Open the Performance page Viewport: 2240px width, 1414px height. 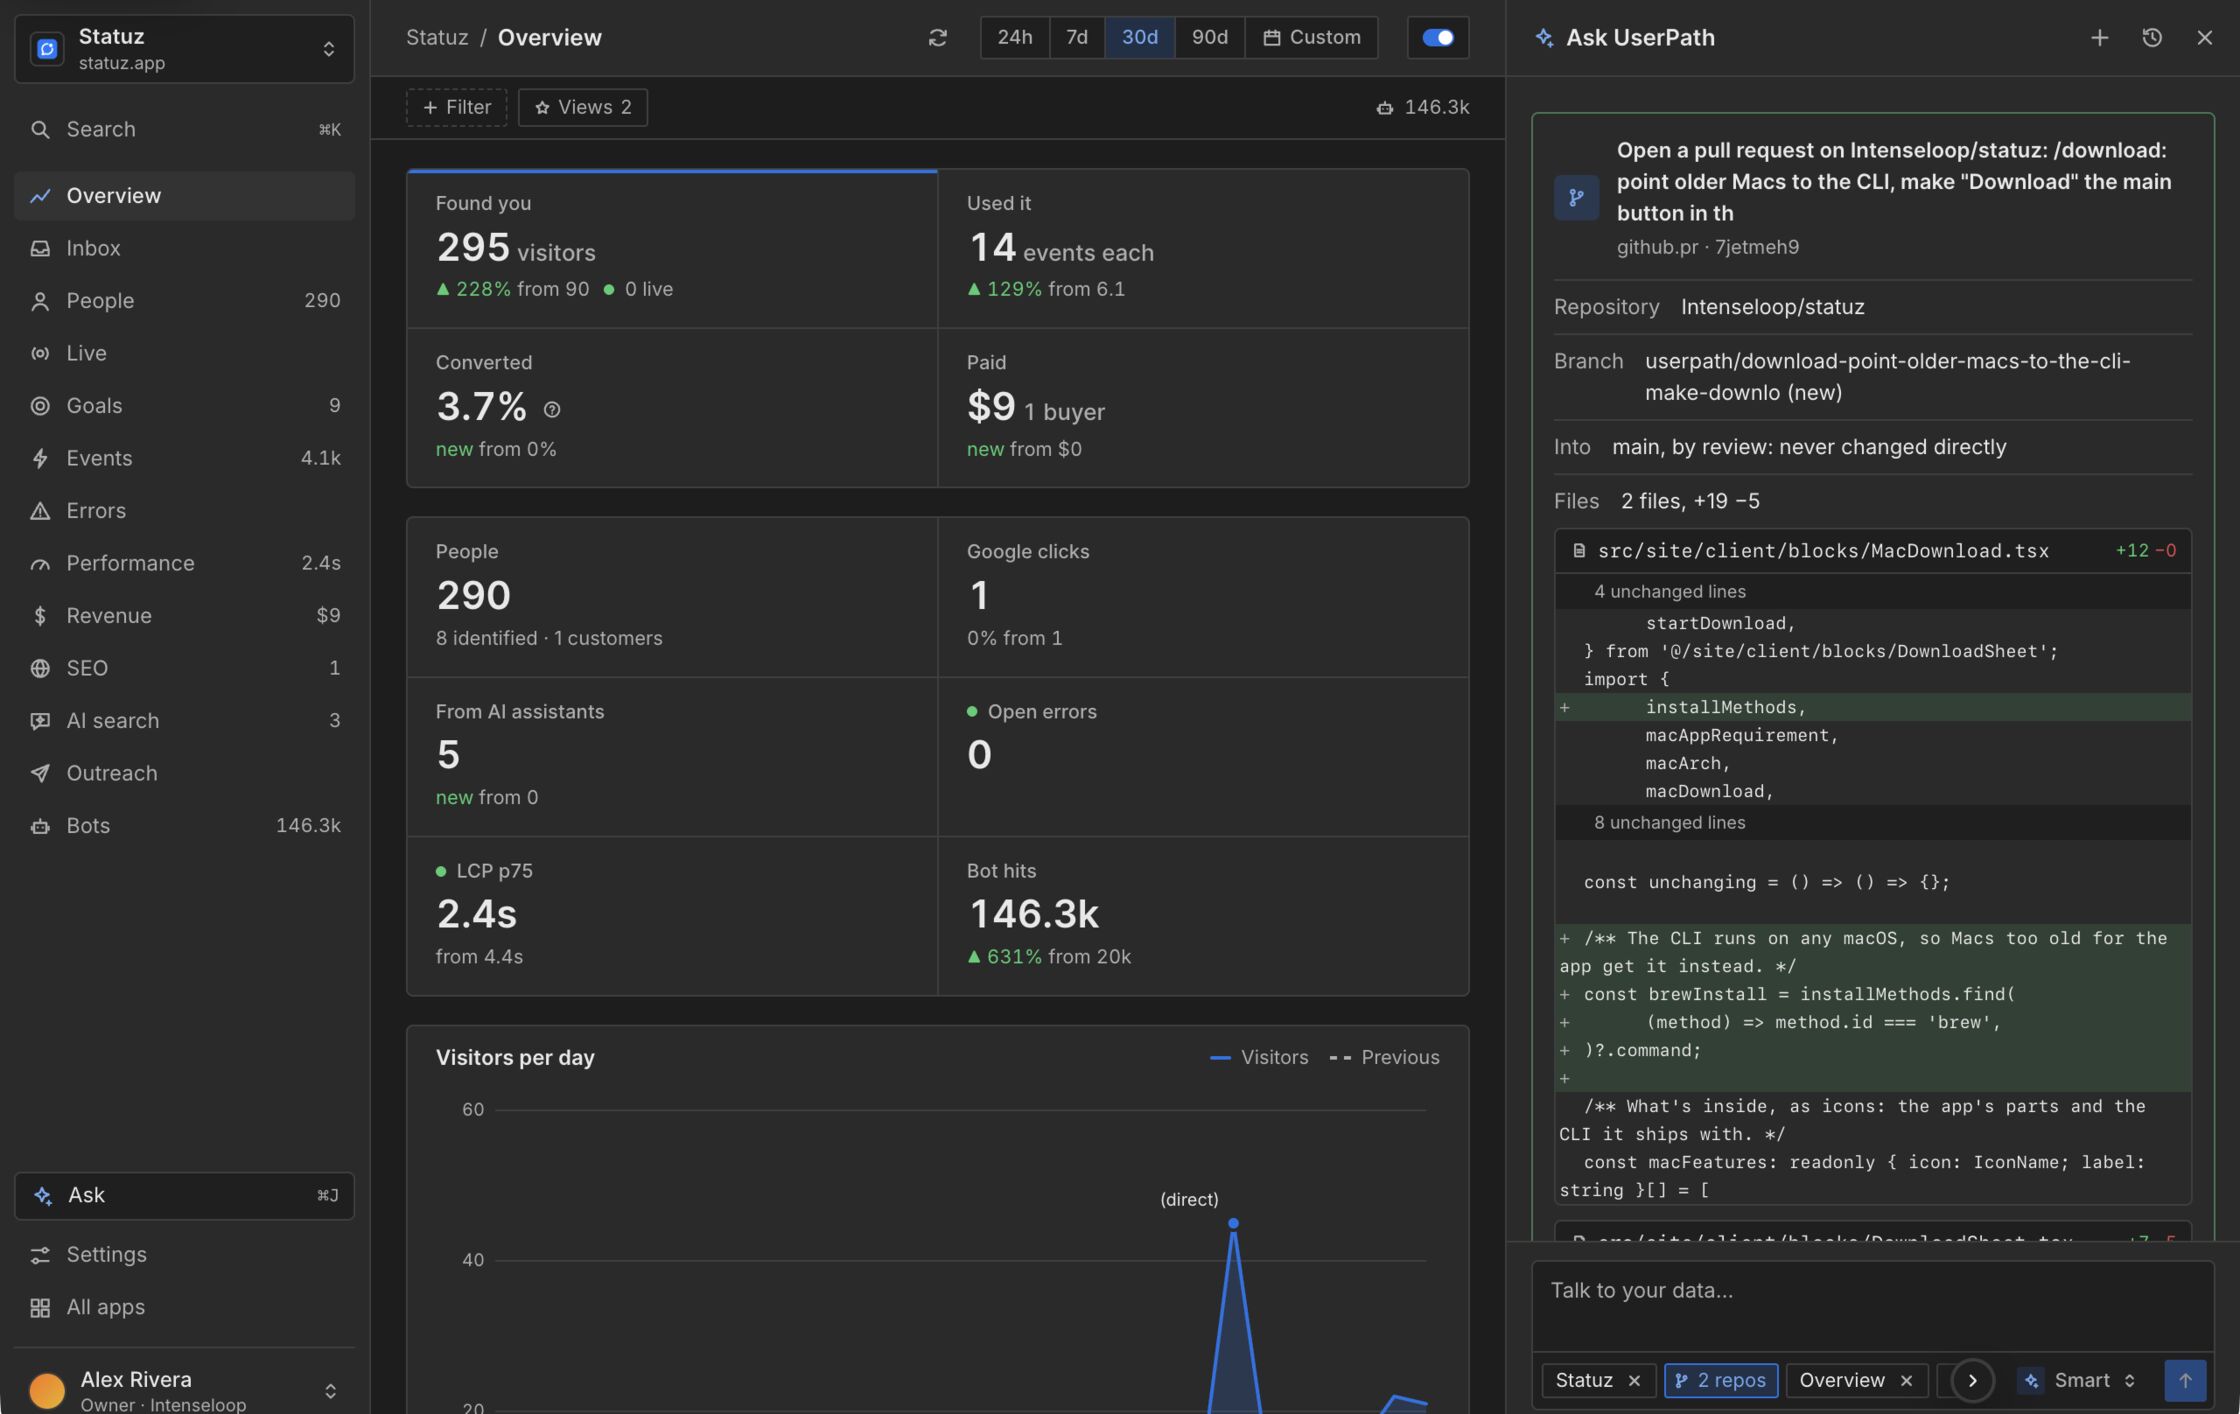point(184,563)
